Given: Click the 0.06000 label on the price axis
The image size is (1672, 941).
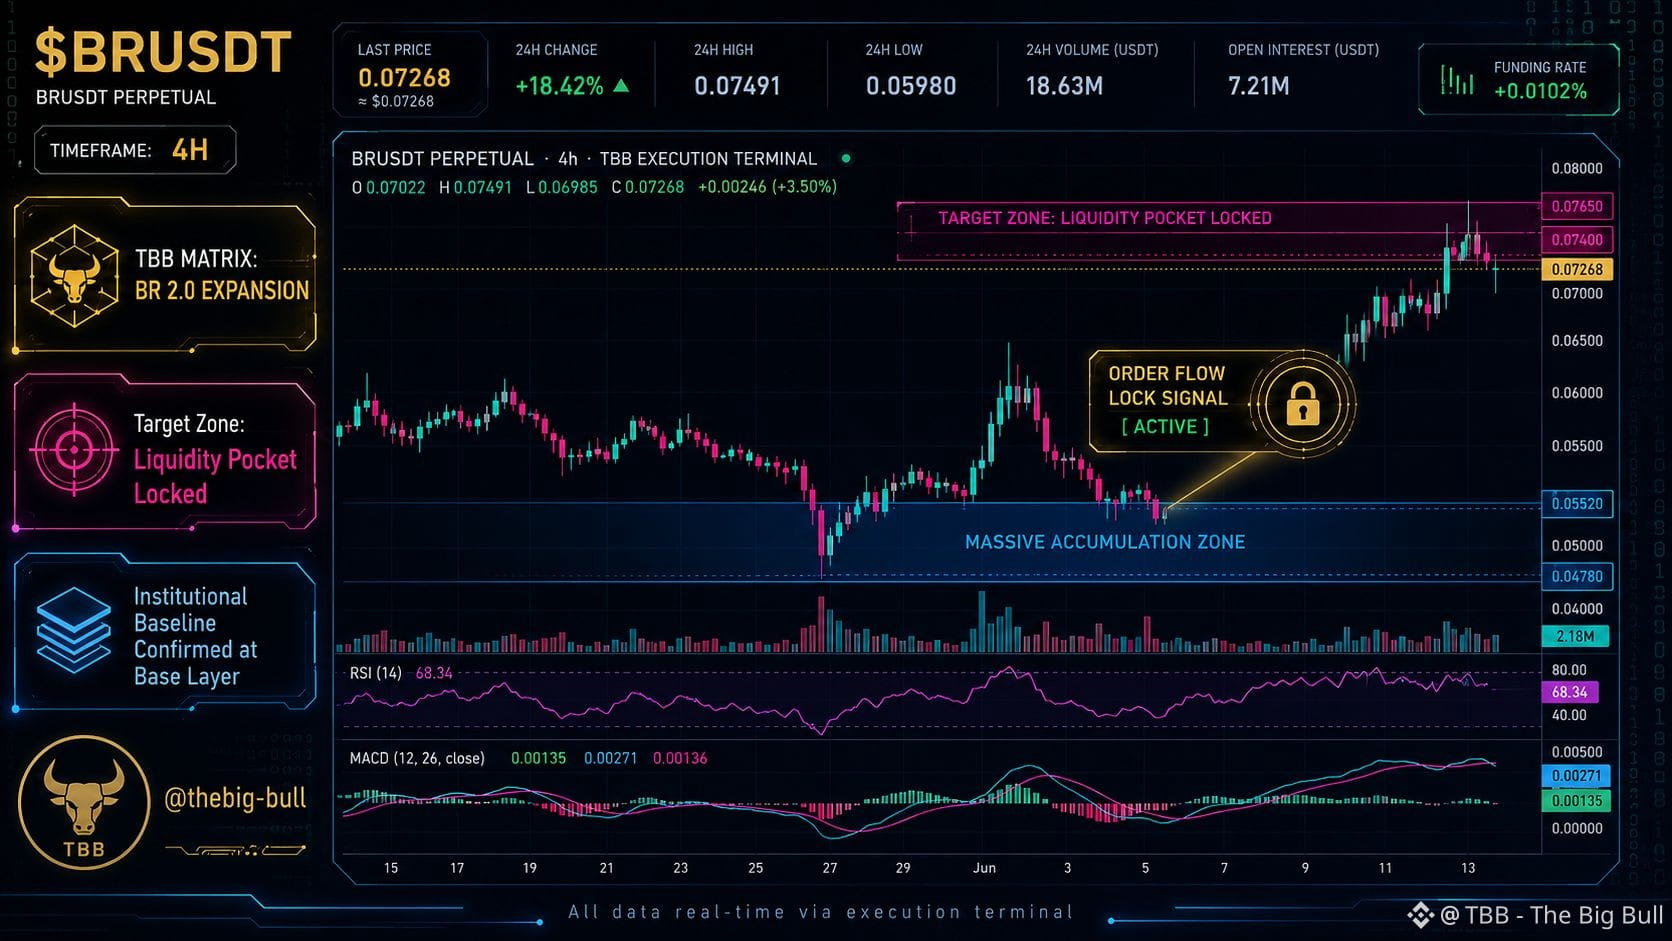Looking at the screenshot, I should (x=1577, y=393).
